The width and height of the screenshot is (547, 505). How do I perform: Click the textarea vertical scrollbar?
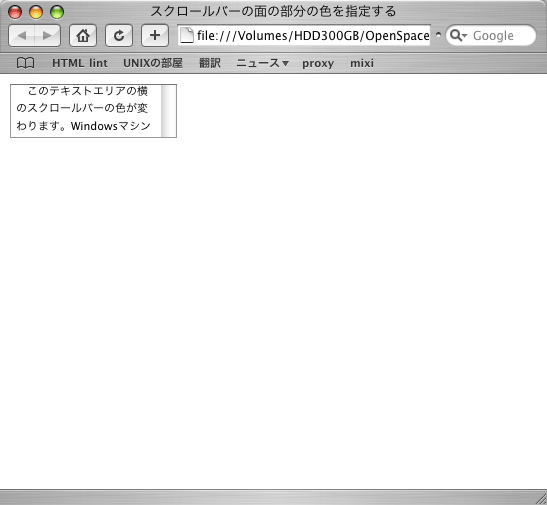pos(168,111)
